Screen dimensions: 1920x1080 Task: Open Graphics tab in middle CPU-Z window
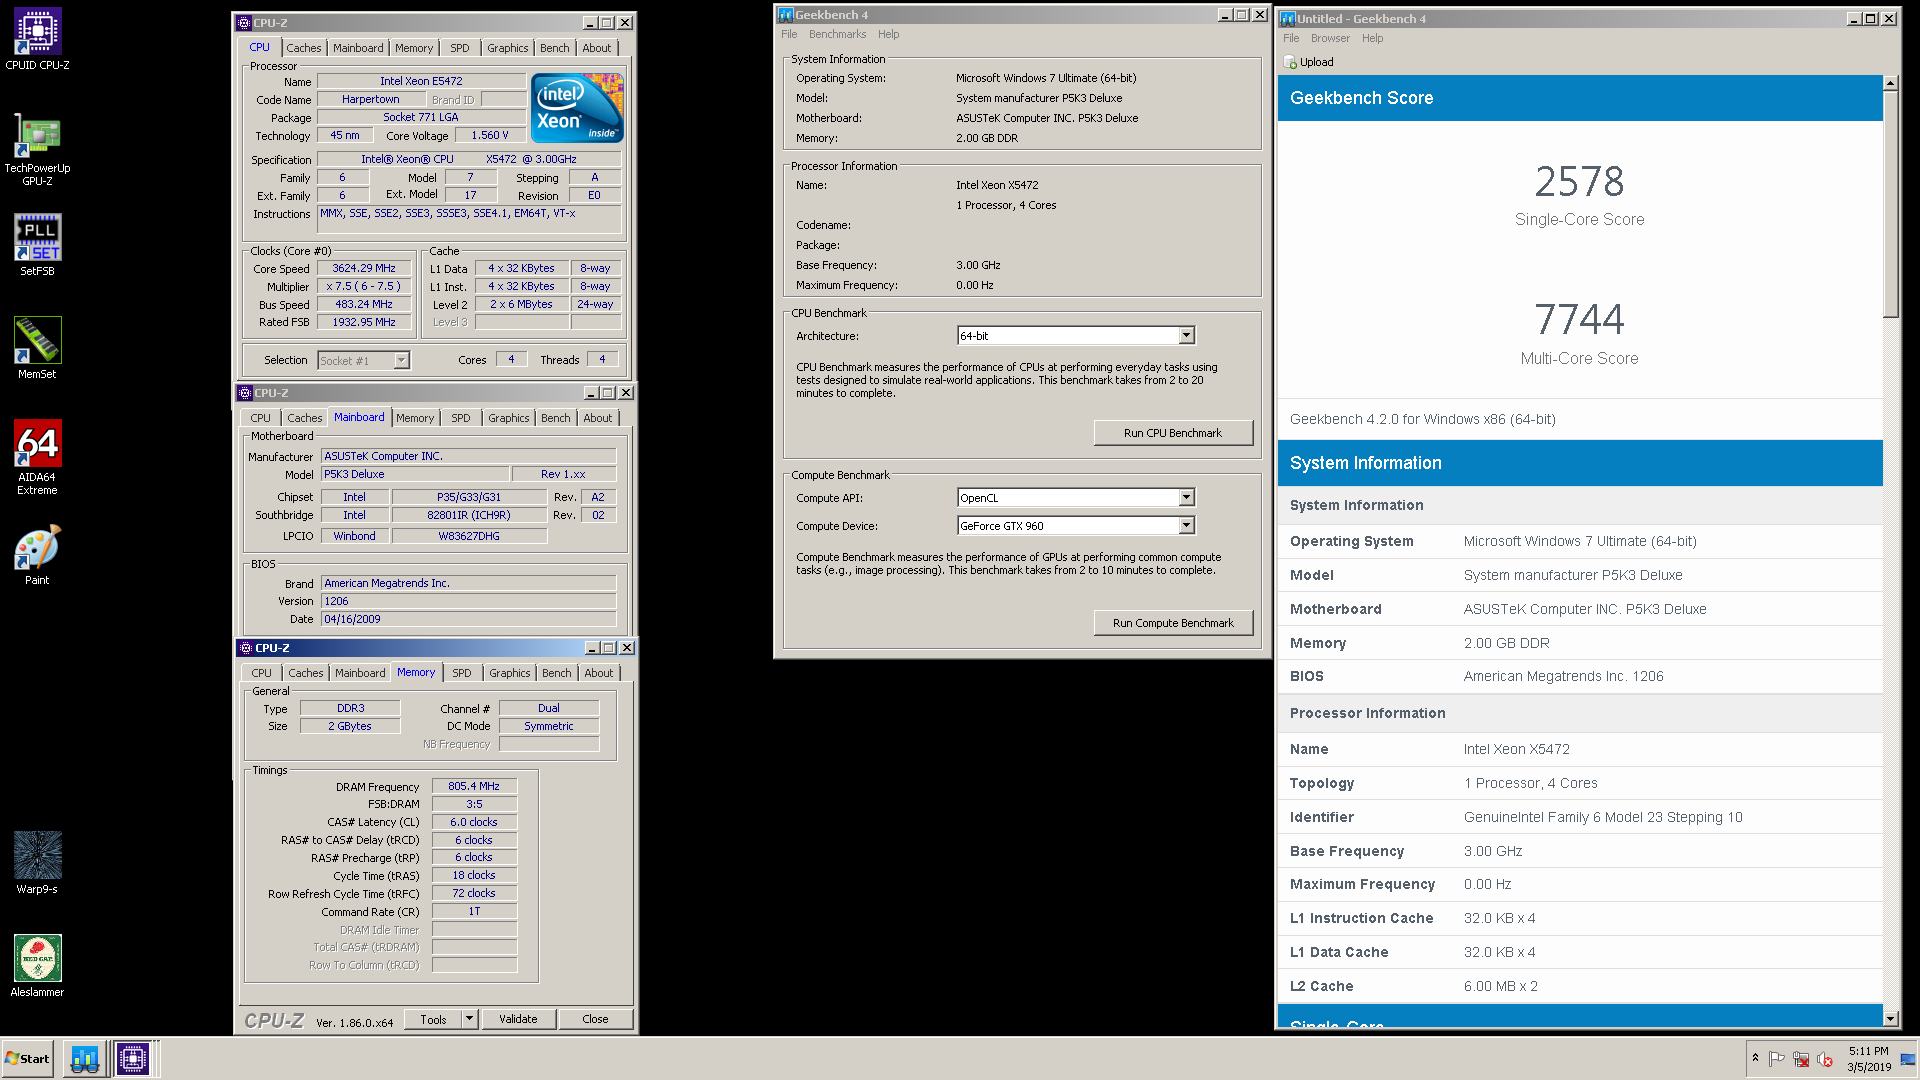(509, 418)
